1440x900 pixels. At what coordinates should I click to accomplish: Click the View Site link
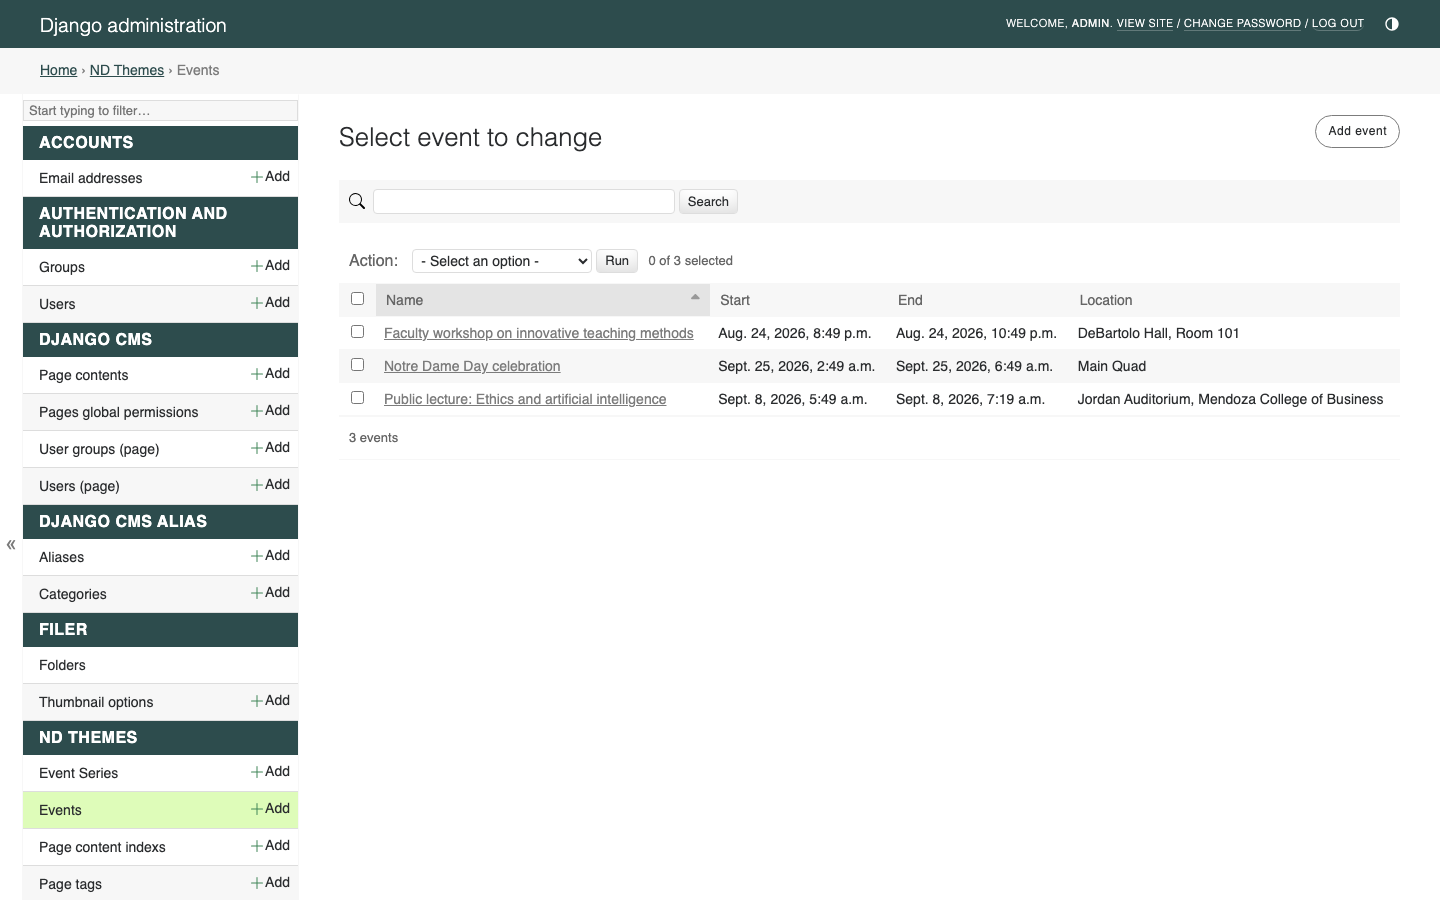(1145, 23)
